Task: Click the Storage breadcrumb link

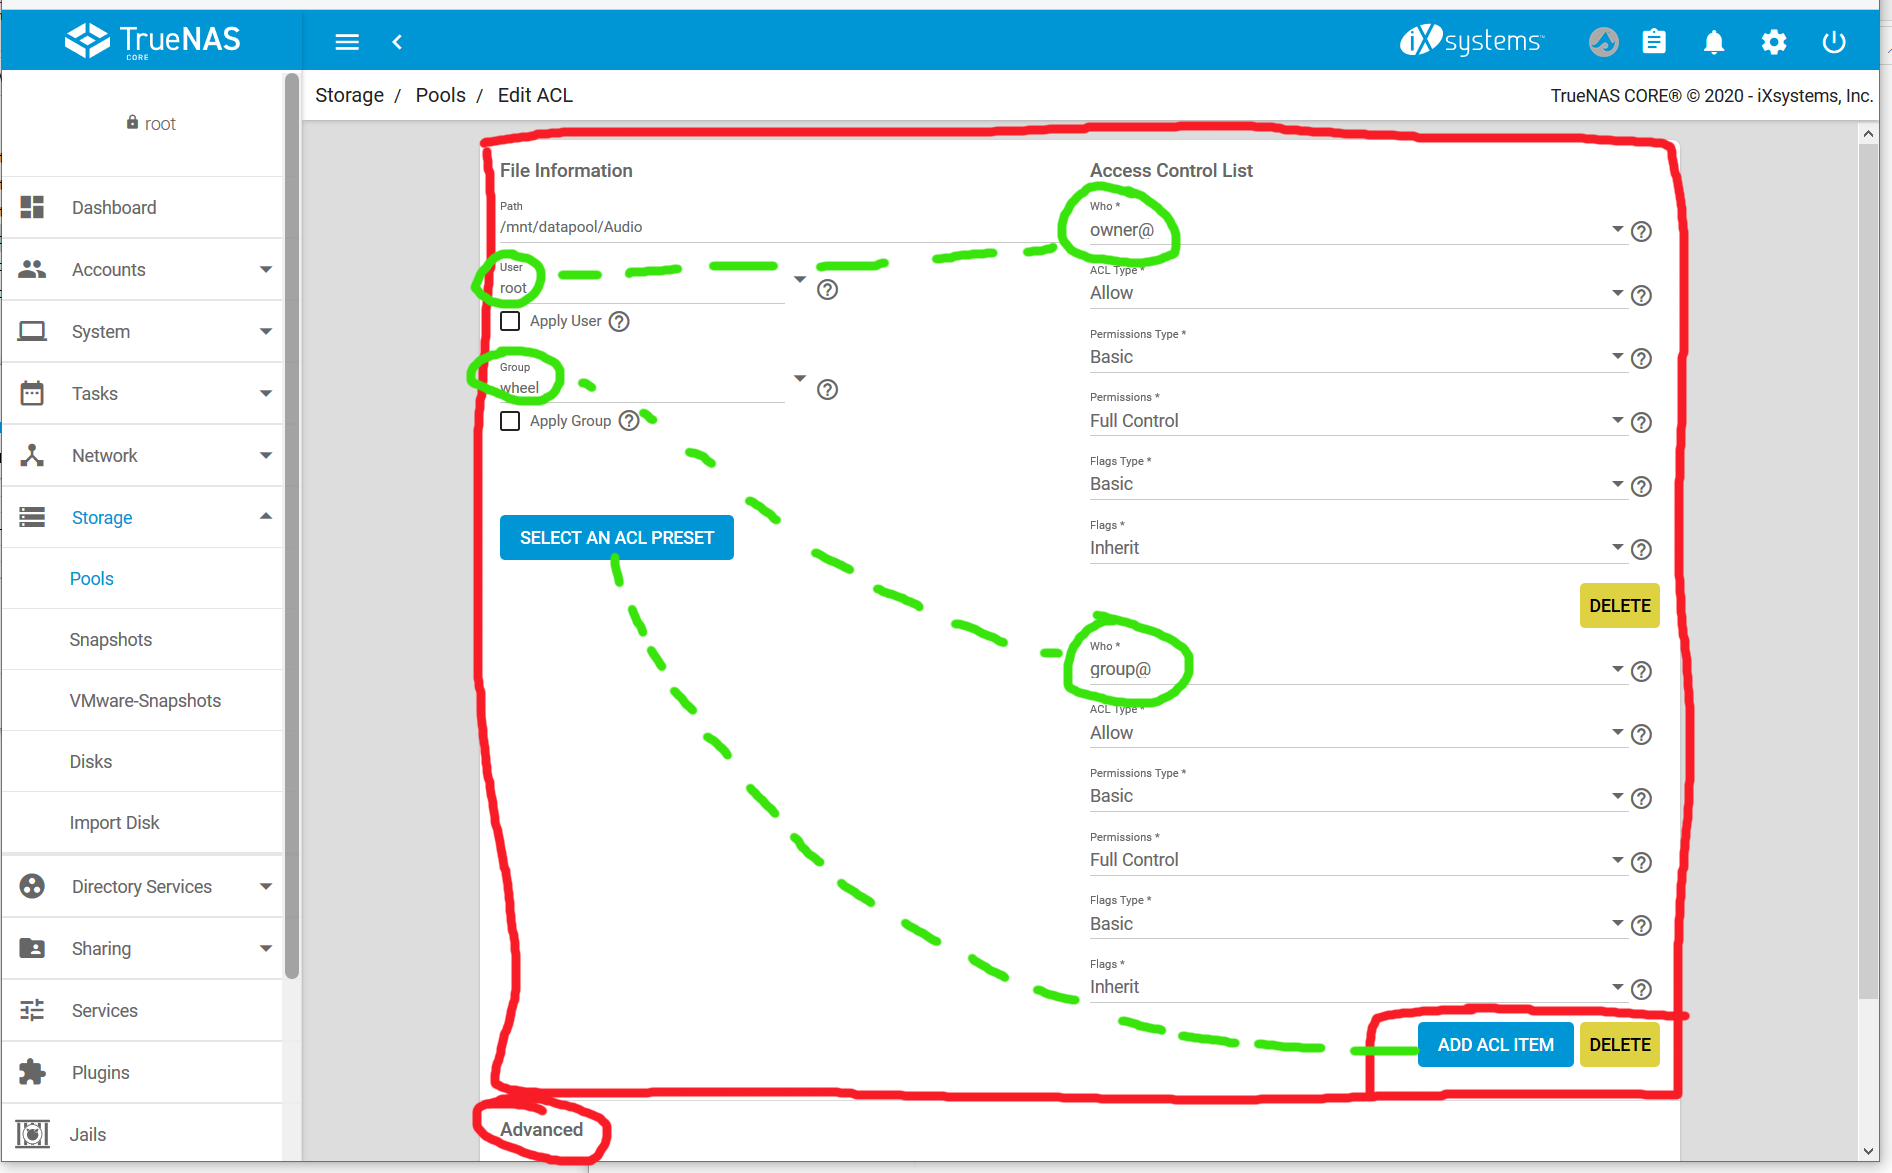Action: (x=349, y=95)
